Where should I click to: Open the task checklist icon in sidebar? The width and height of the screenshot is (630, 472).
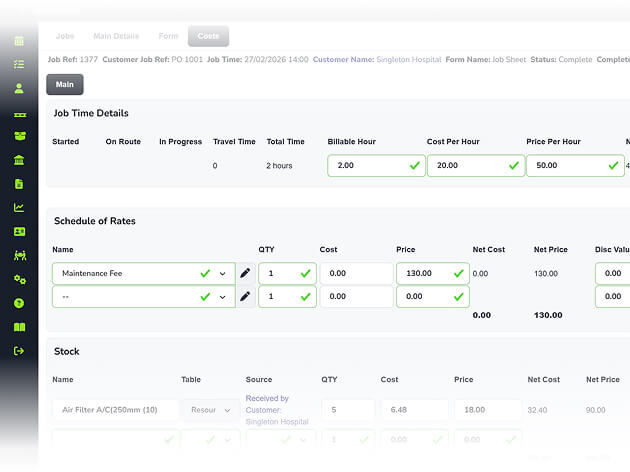tap(19, 64)
